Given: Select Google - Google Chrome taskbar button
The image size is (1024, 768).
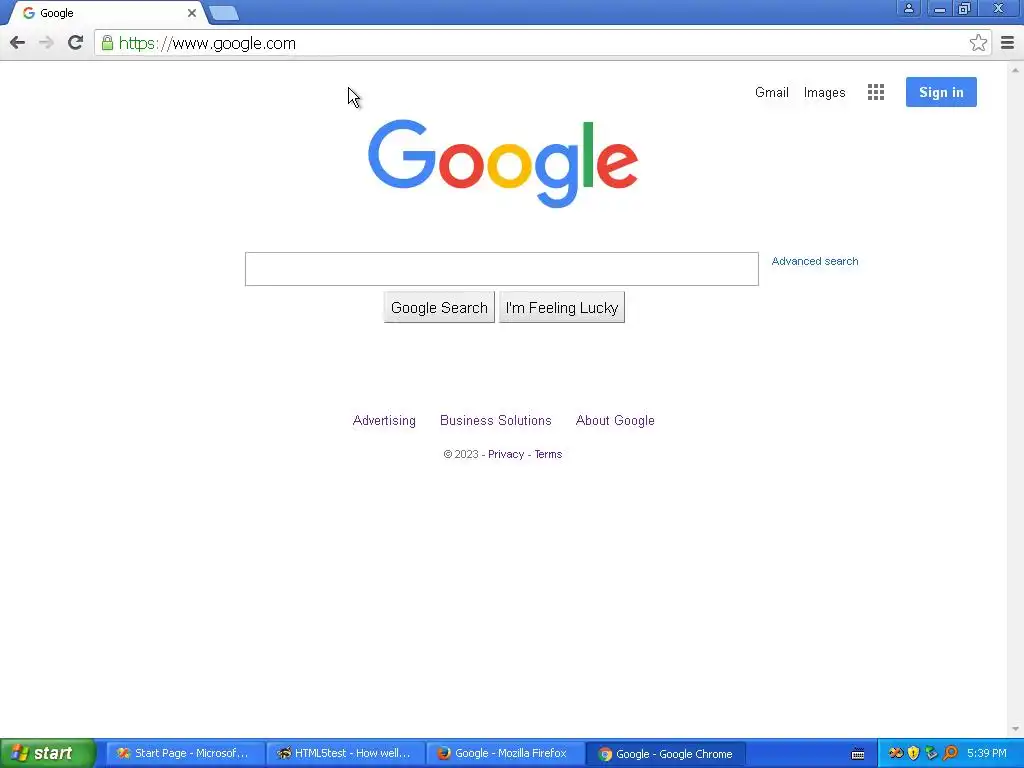Looking at the screenshot, I should coord(665,754).
